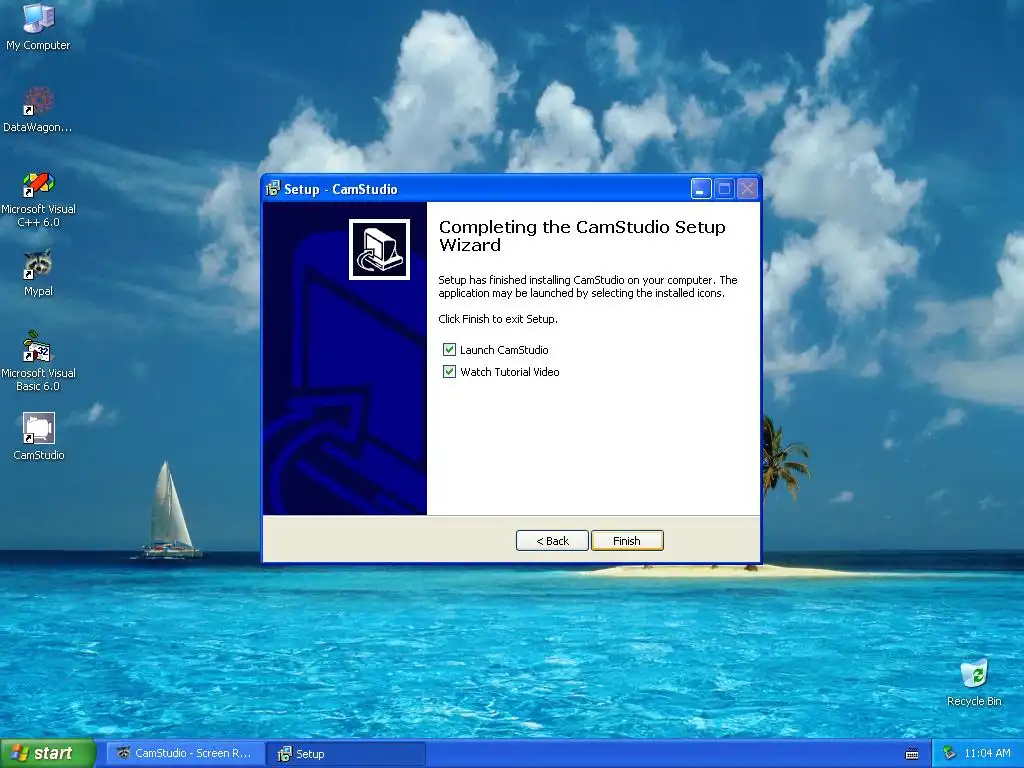Click the 11:04 AM clock in the tray
The height and width of the screenshot is (768, 1024).
(x=987, y=754)
